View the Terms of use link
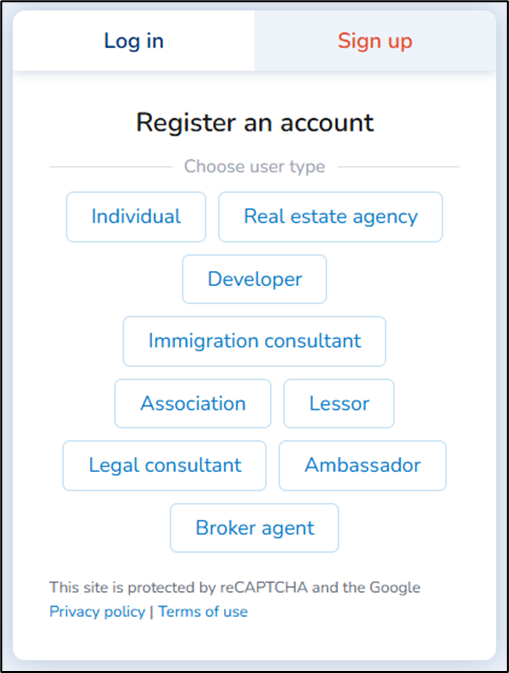 (203, 611)
